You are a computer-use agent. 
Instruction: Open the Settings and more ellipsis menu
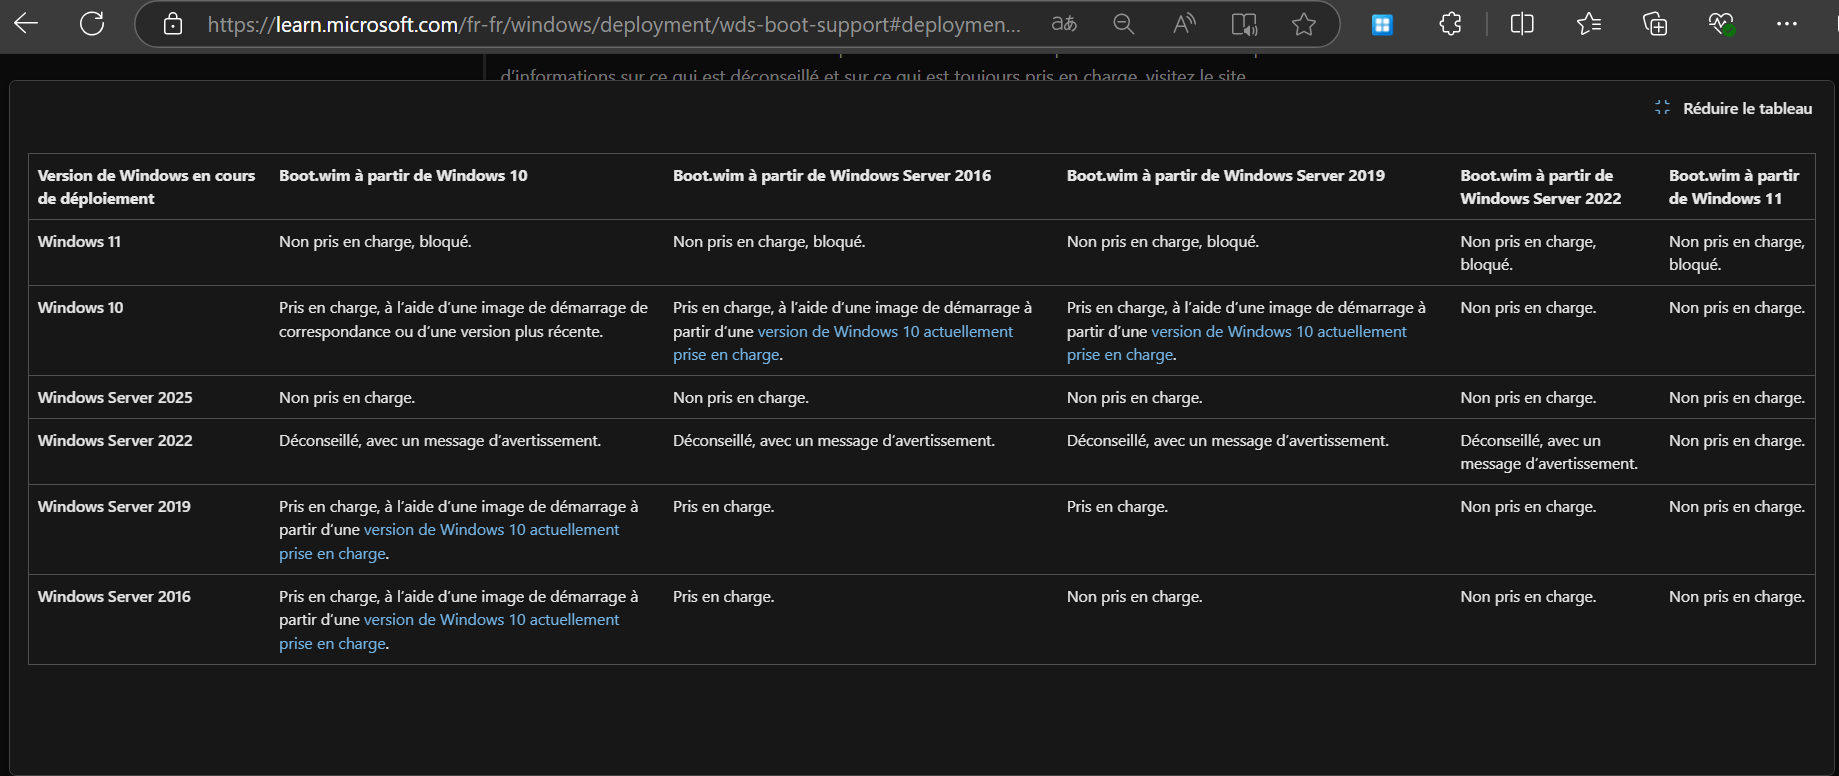coord(1787,24)
